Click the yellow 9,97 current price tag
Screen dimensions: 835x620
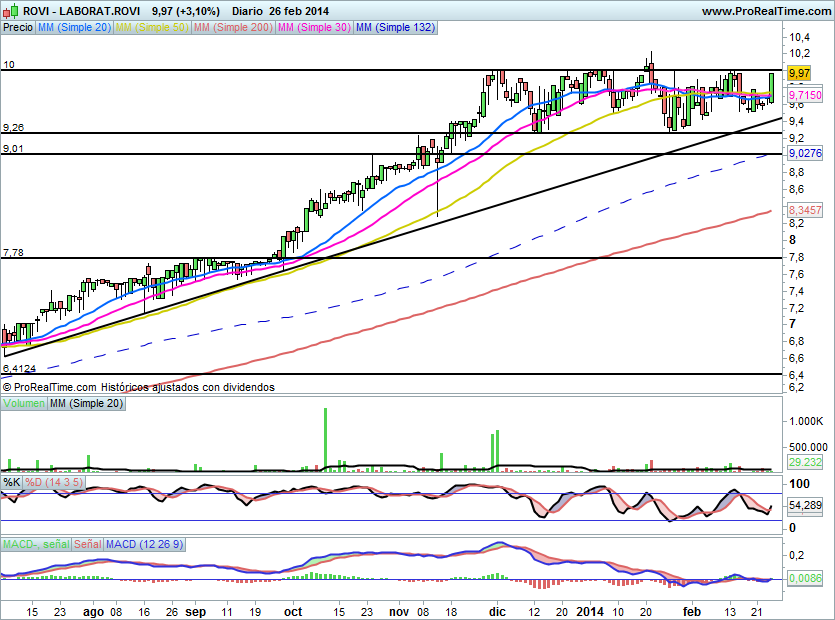coord(798,73)
